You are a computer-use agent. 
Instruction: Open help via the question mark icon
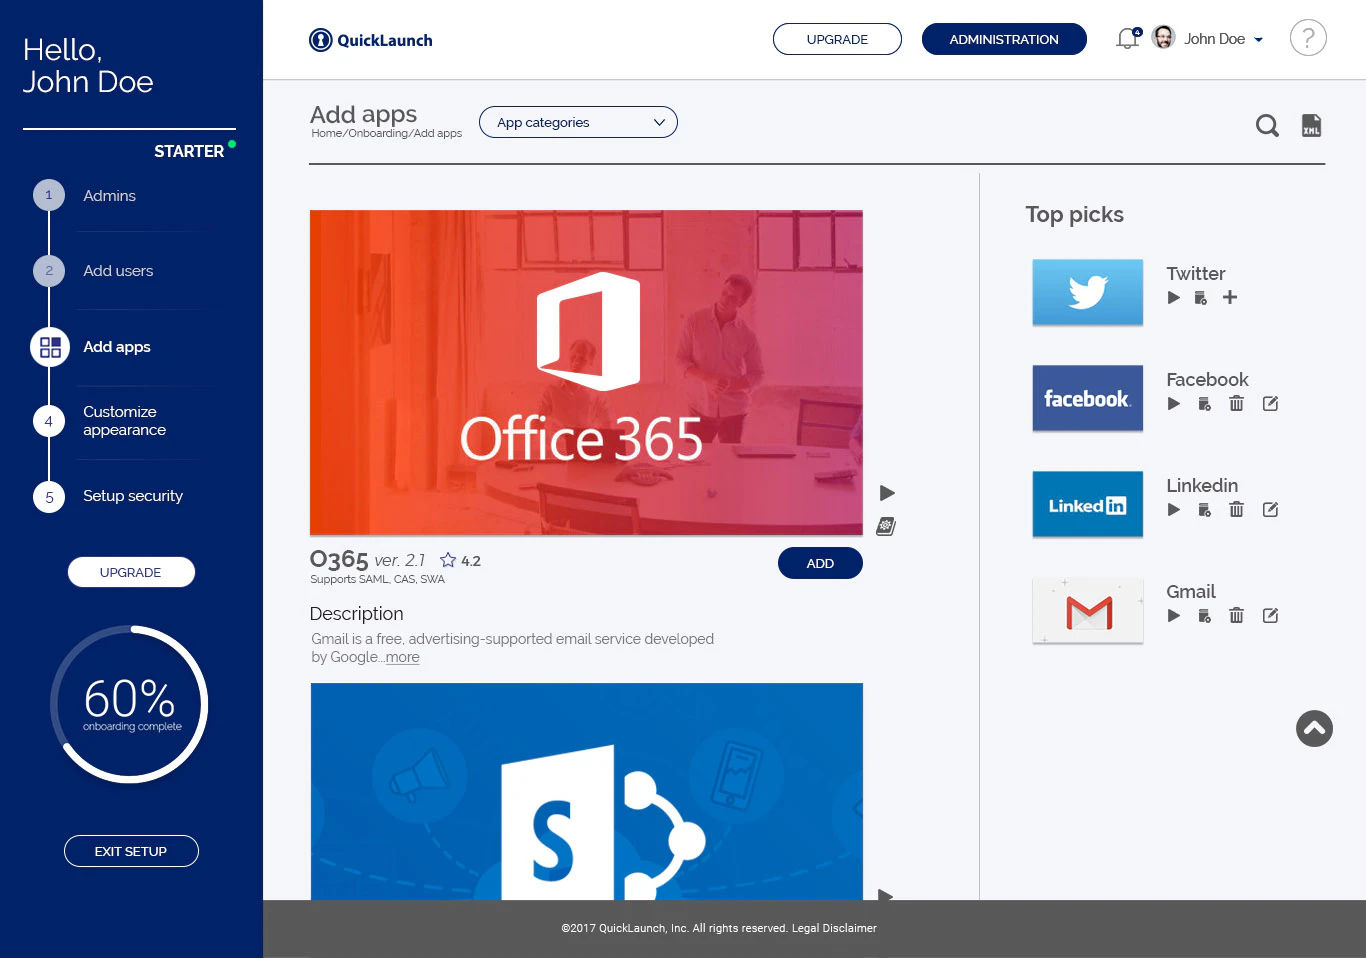point(1308,37)
